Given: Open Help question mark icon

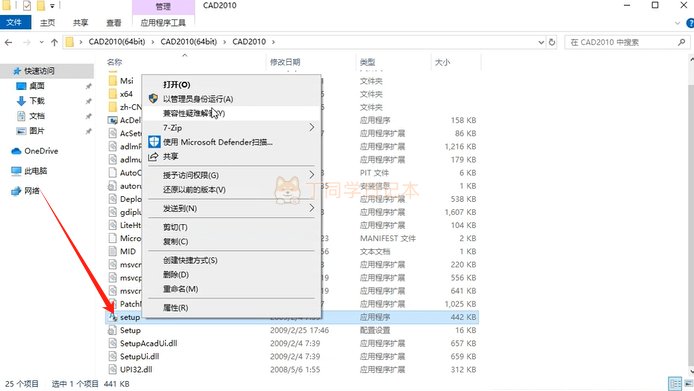Looking at the screenshot, I should tap(690, 23).
